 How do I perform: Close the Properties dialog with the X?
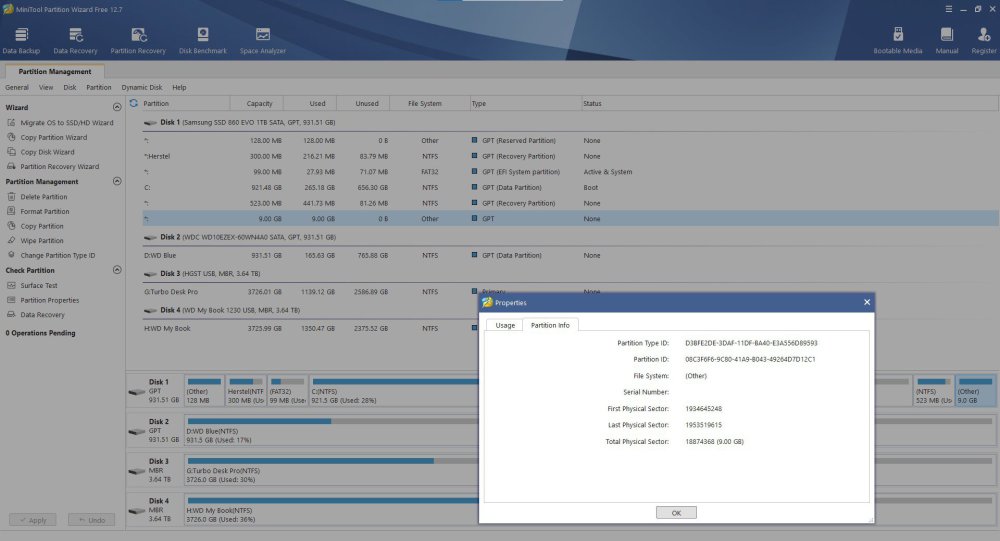[866, 302]
